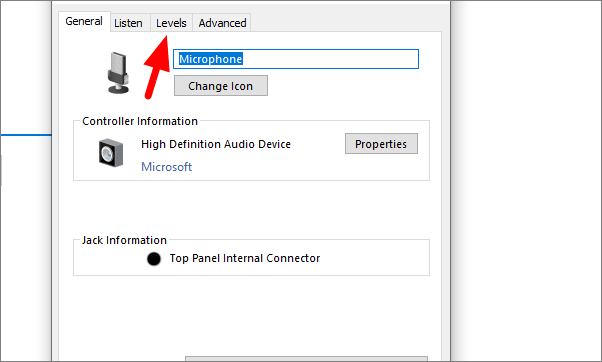The width and height of the screenshot is (602, 362).
Task: Click Top Panel Internal Connector text
Action: (245, 258)
